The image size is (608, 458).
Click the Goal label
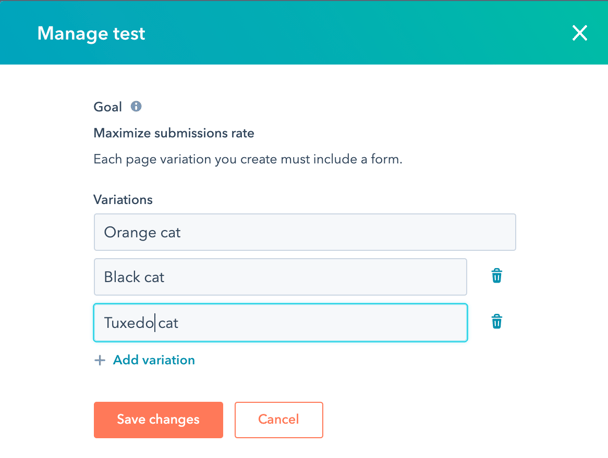pyautogui.click(x=107, y=107)
